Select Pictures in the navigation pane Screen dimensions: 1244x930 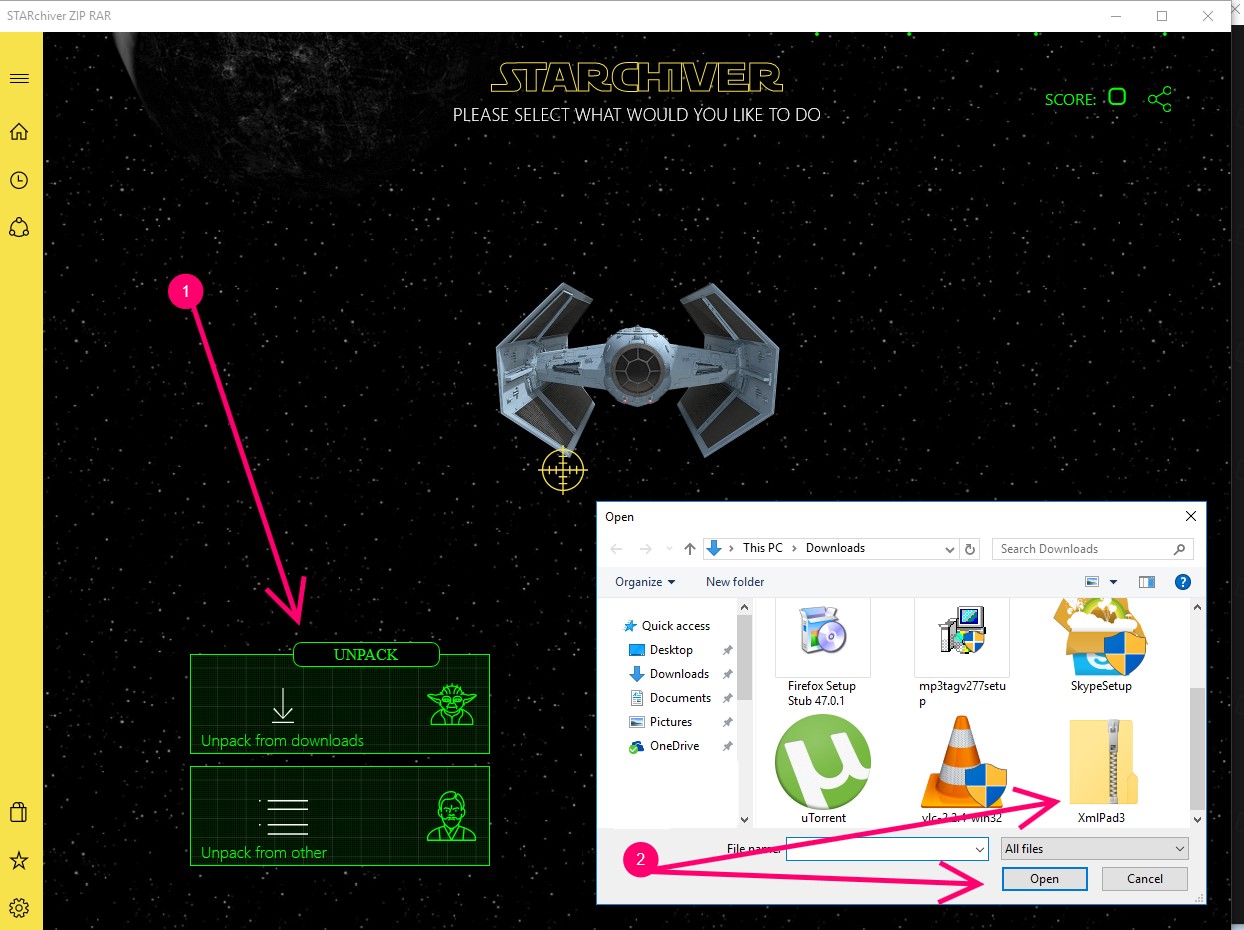click(662, 722)
